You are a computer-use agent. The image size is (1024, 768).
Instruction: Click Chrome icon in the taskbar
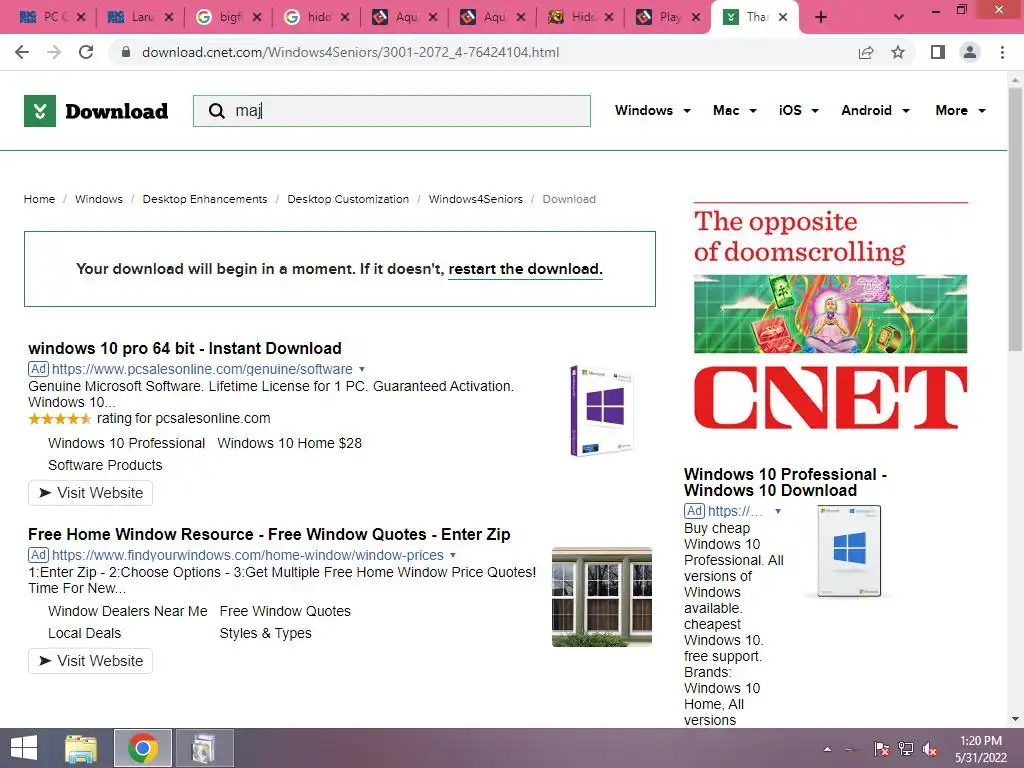pos(143,748)
